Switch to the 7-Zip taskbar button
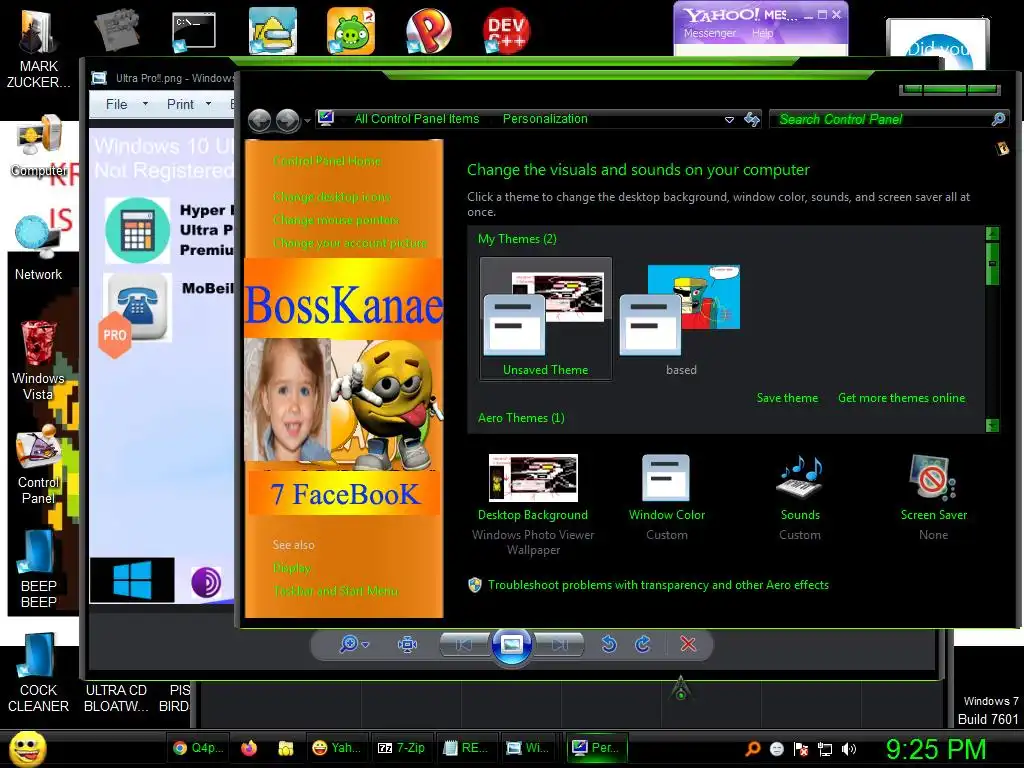Viewport: 1024px width, 768px height. tap(402, 748)
